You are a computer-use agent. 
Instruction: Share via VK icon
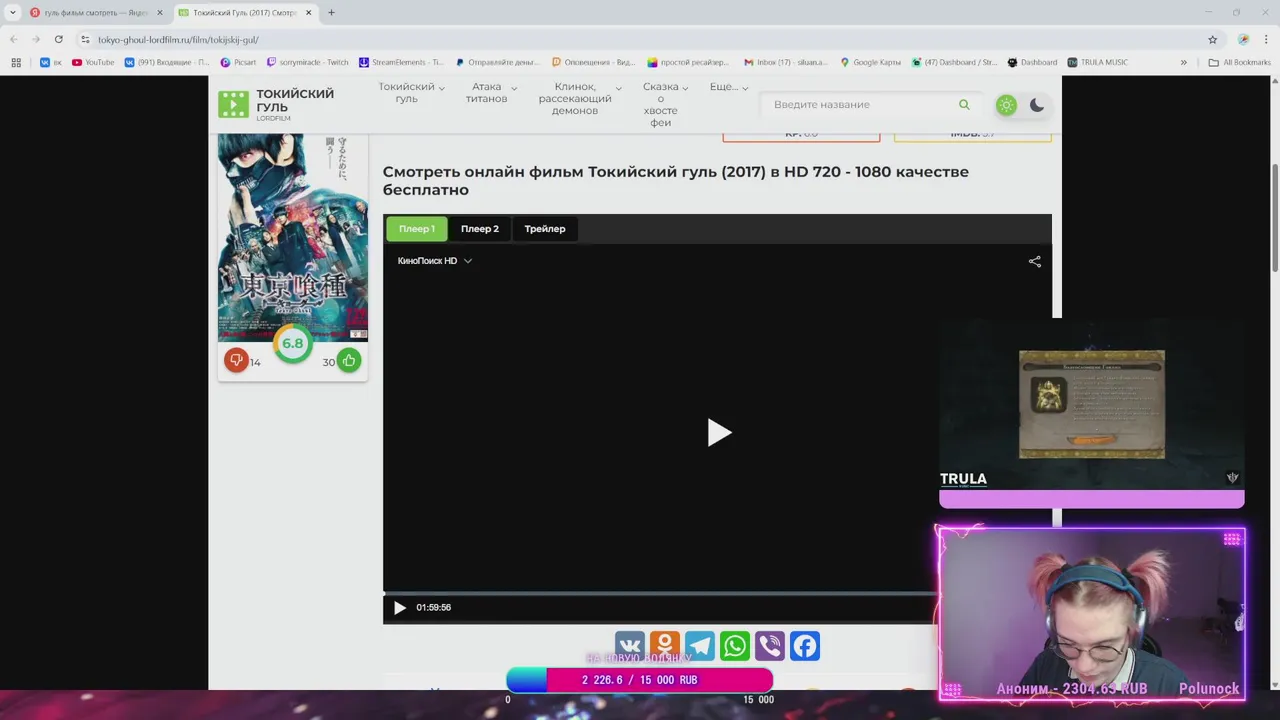tap(630, 646)
